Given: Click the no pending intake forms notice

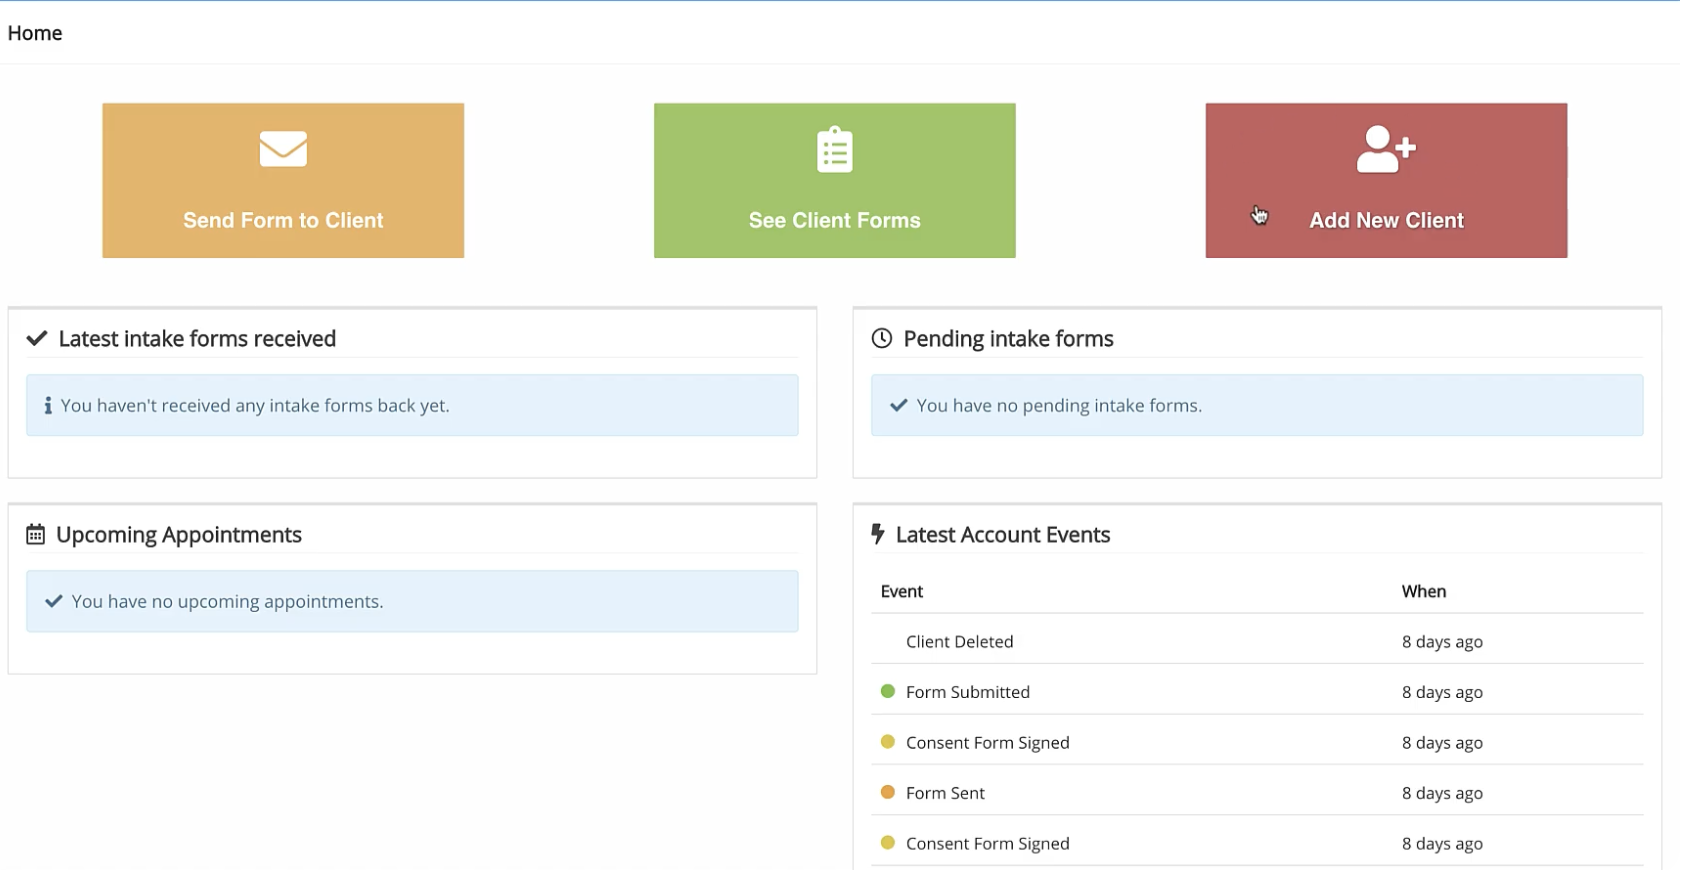Looking at the screenshot, I should click(x=1257, y=405).
